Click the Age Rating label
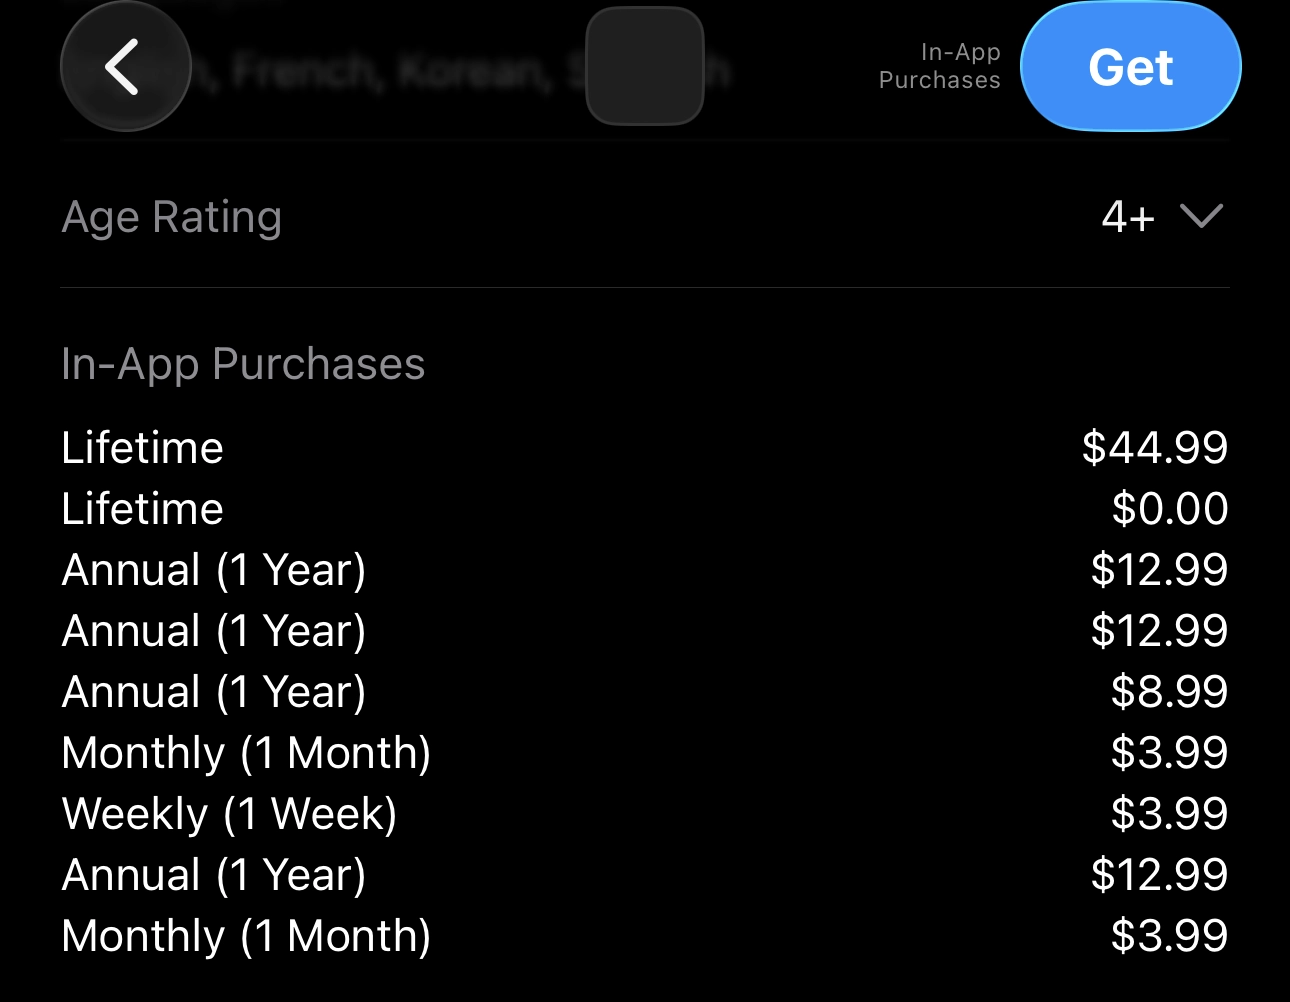The image size is (1290, 1002). 172,217
